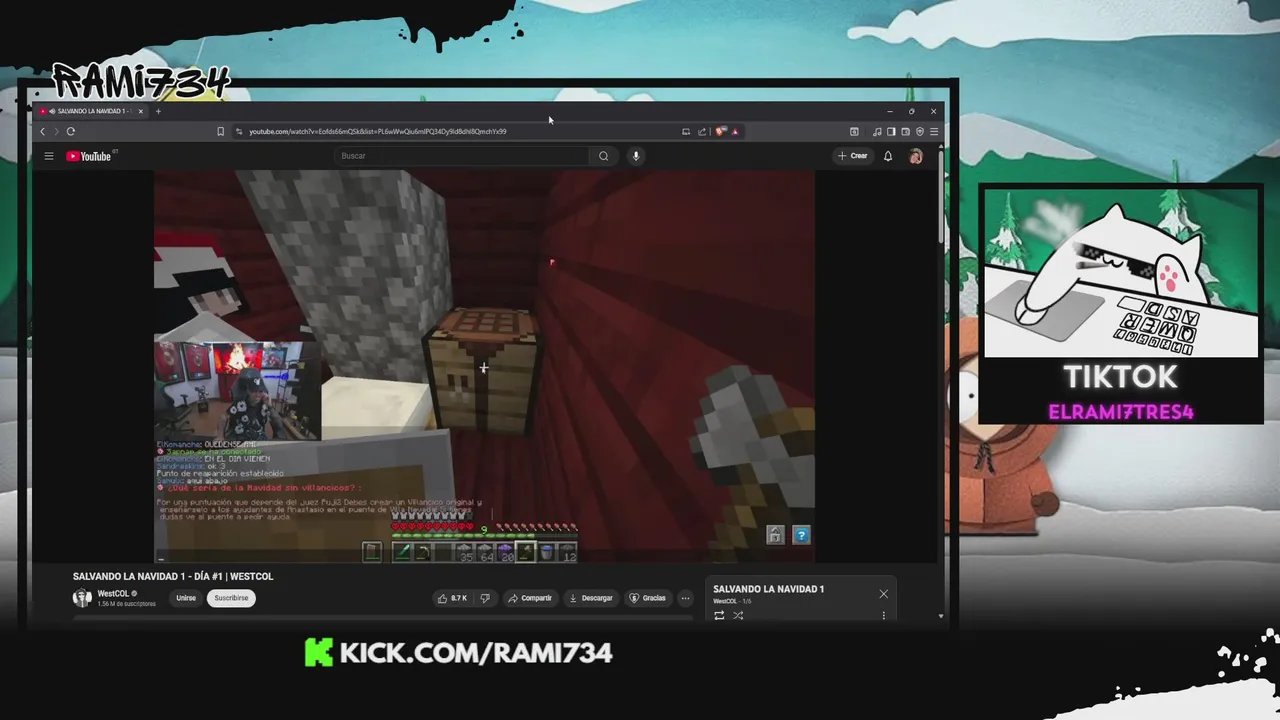Click the page vertical scrollbar
Screen dimensions: 1280x720
pyautogui.click(x=941, y=200)
